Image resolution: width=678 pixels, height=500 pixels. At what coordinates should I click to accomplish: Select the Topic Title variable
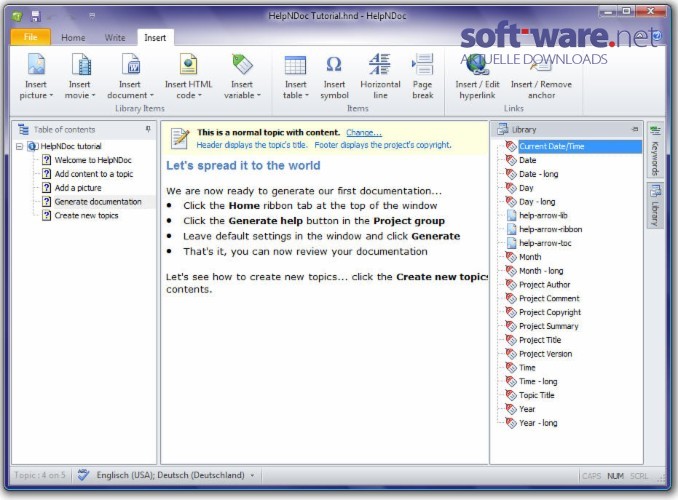pos(537,395)
